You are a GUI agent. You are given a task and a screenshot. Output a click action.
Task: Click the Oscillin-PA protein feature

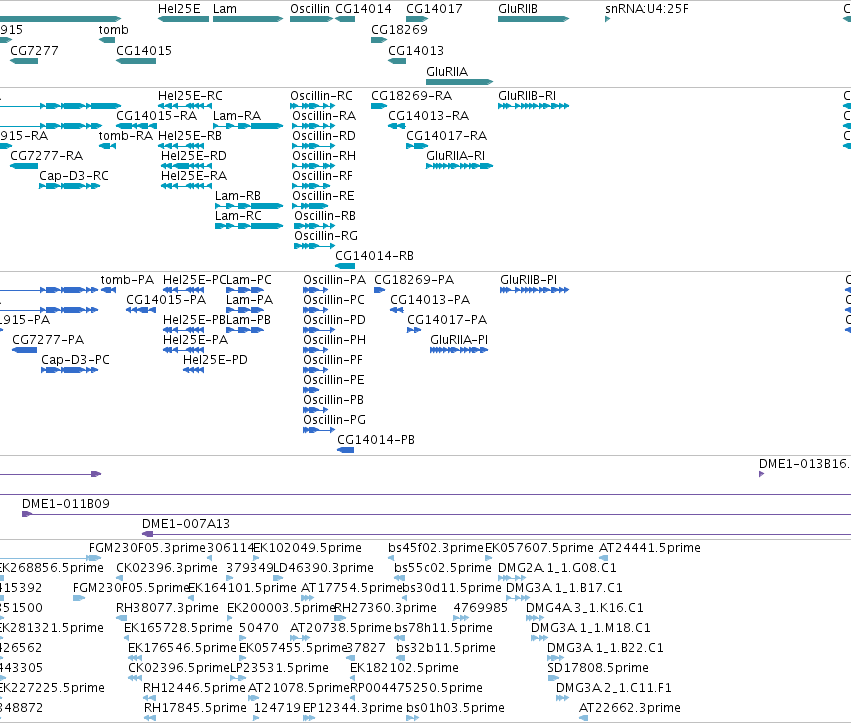point(315,290)
